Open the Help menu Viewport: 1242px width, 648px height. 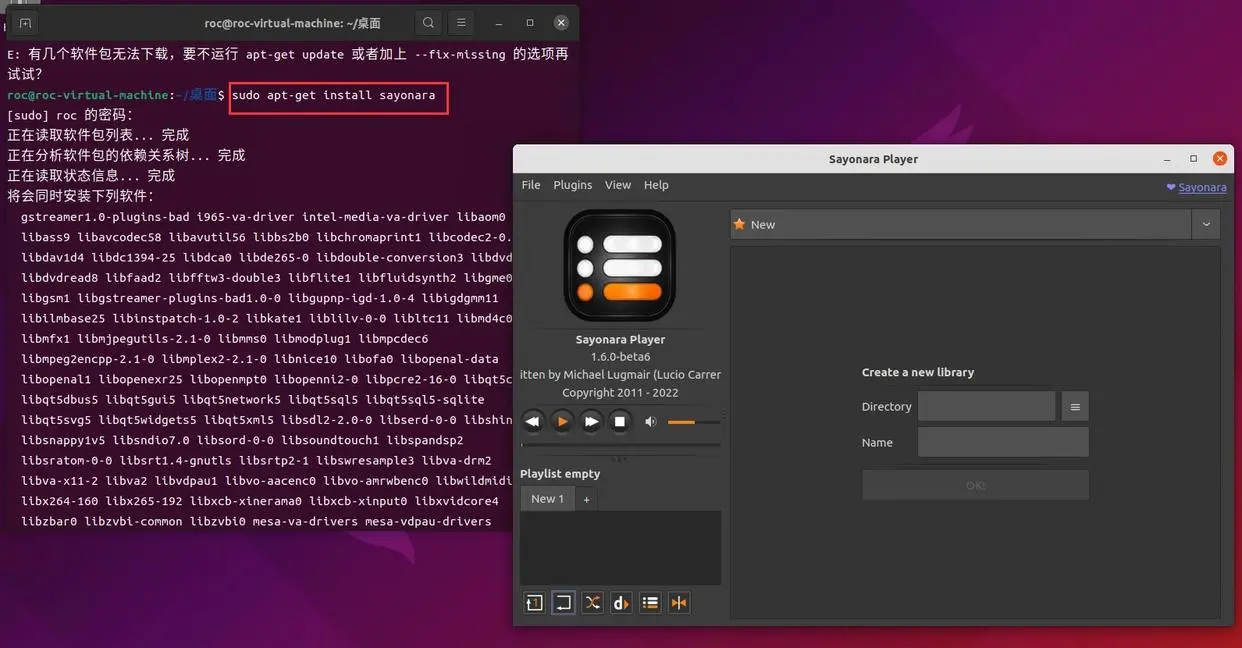click(x=656, y=185)
